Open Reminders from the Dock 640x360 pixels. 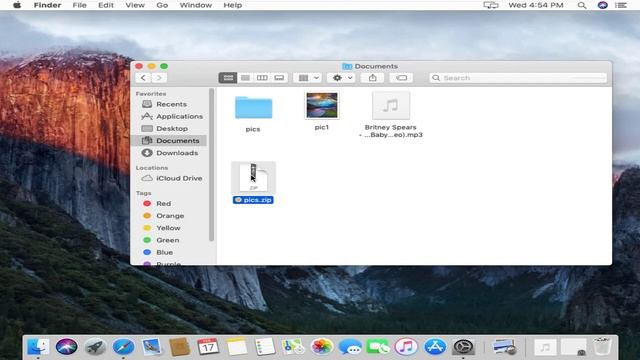click(x=265, y=347)
